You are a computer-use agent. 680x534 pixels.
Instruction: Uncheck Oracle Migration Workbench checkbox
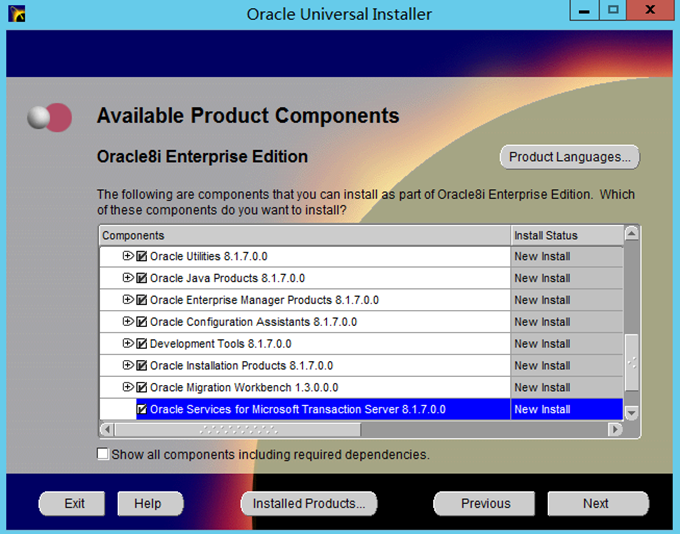click(141, 387)
